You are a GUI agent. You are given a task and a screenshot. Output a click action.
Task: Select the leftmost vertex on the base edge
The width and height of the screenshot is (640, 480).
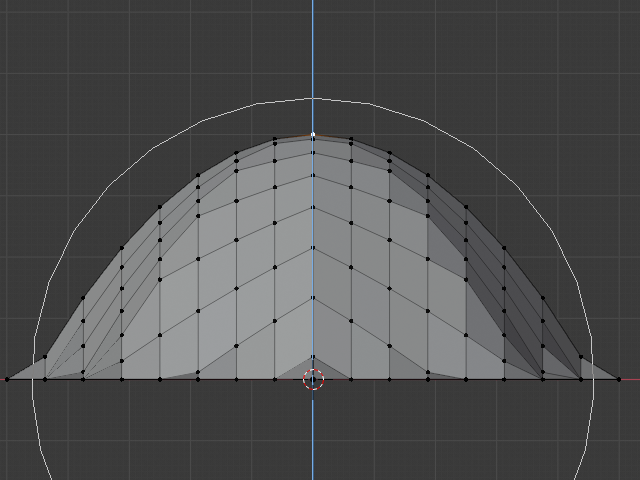point(7,379)
